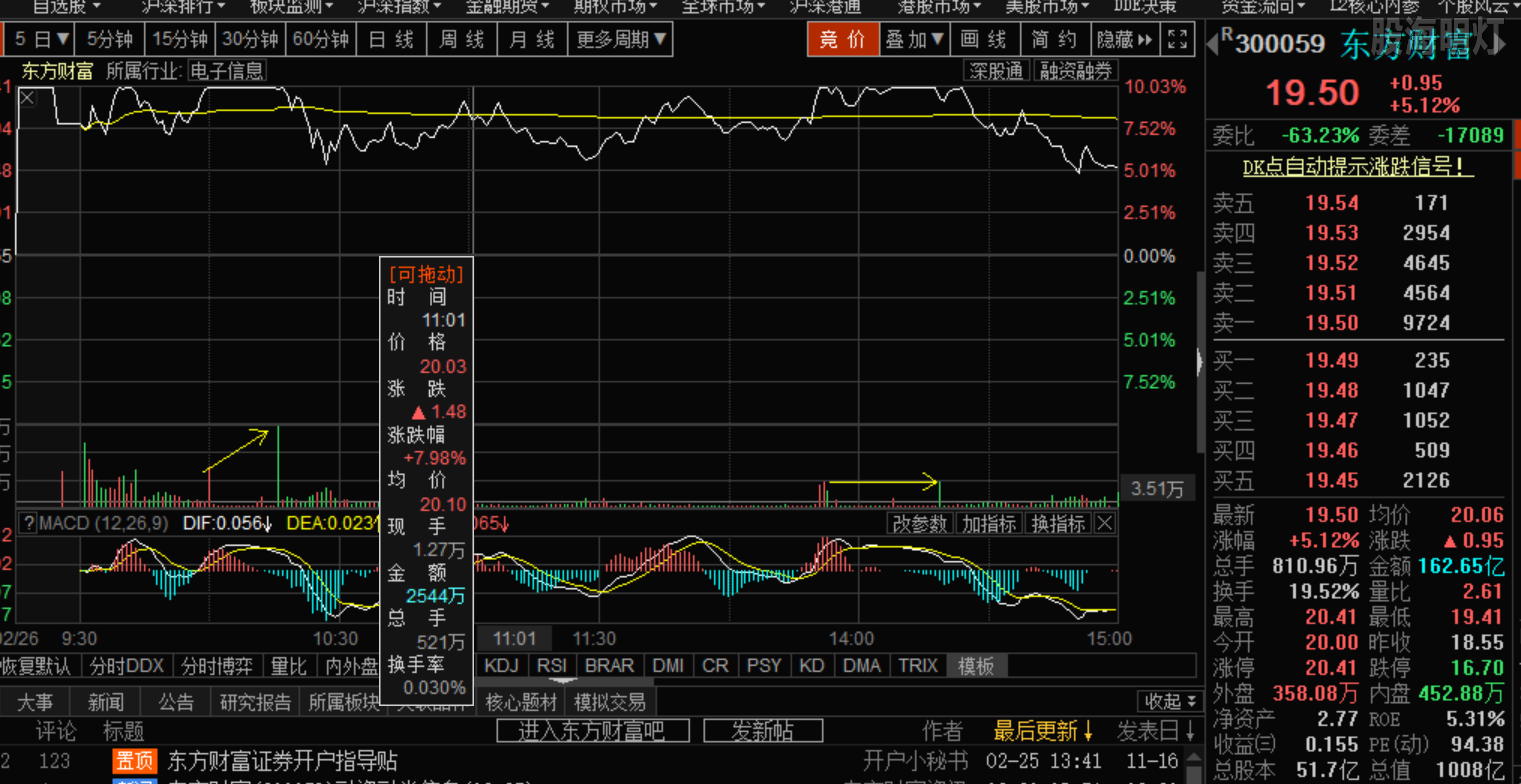Viewport: 1521px width, 784px height.
Task: Open the 叠加 overlay dropdown
Action: coord(913,41)
